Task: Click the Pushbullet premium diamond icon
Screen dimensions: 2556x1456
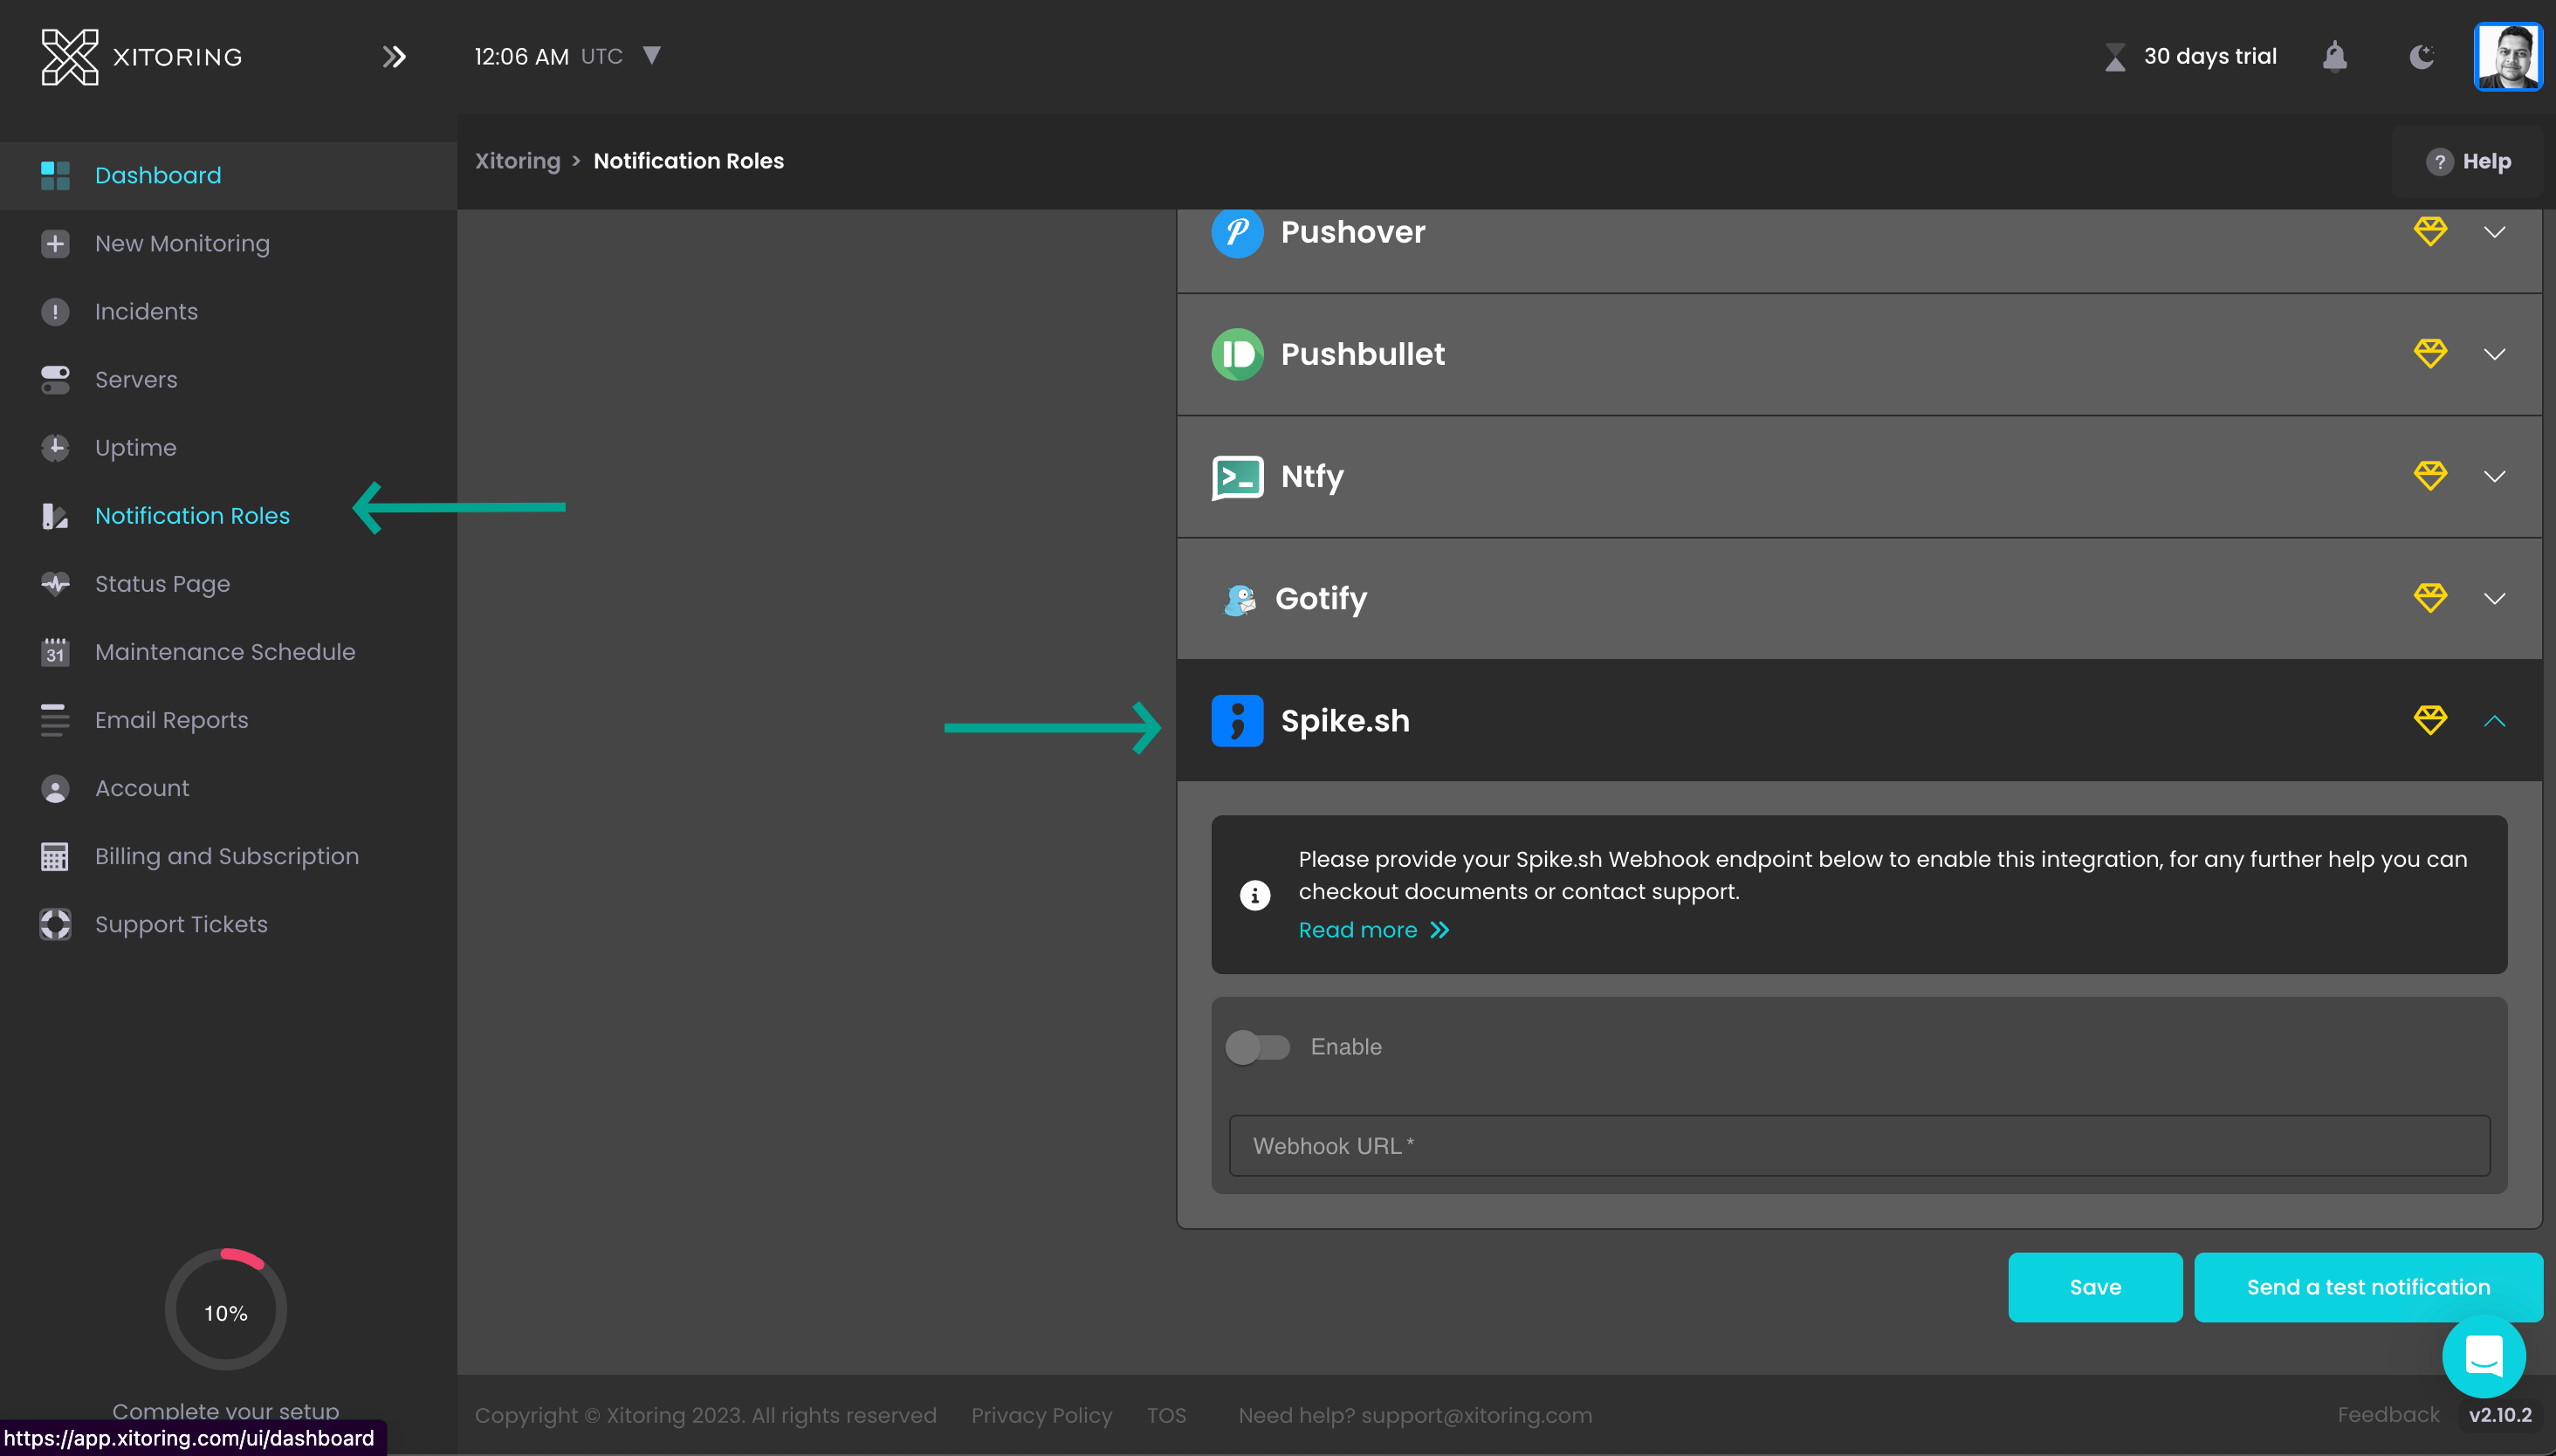Action: pos(2430,353)
